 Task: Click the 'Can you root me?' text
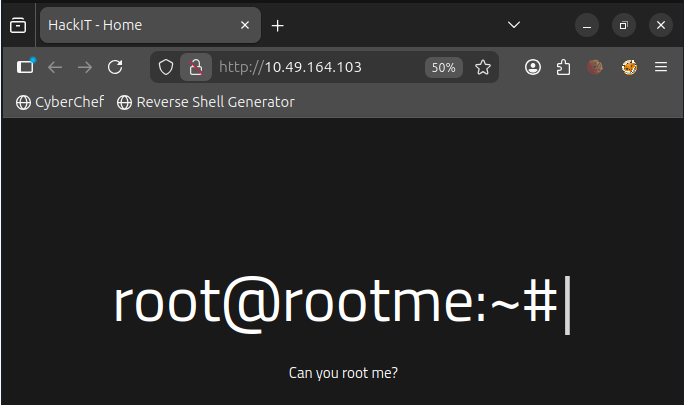343,373
